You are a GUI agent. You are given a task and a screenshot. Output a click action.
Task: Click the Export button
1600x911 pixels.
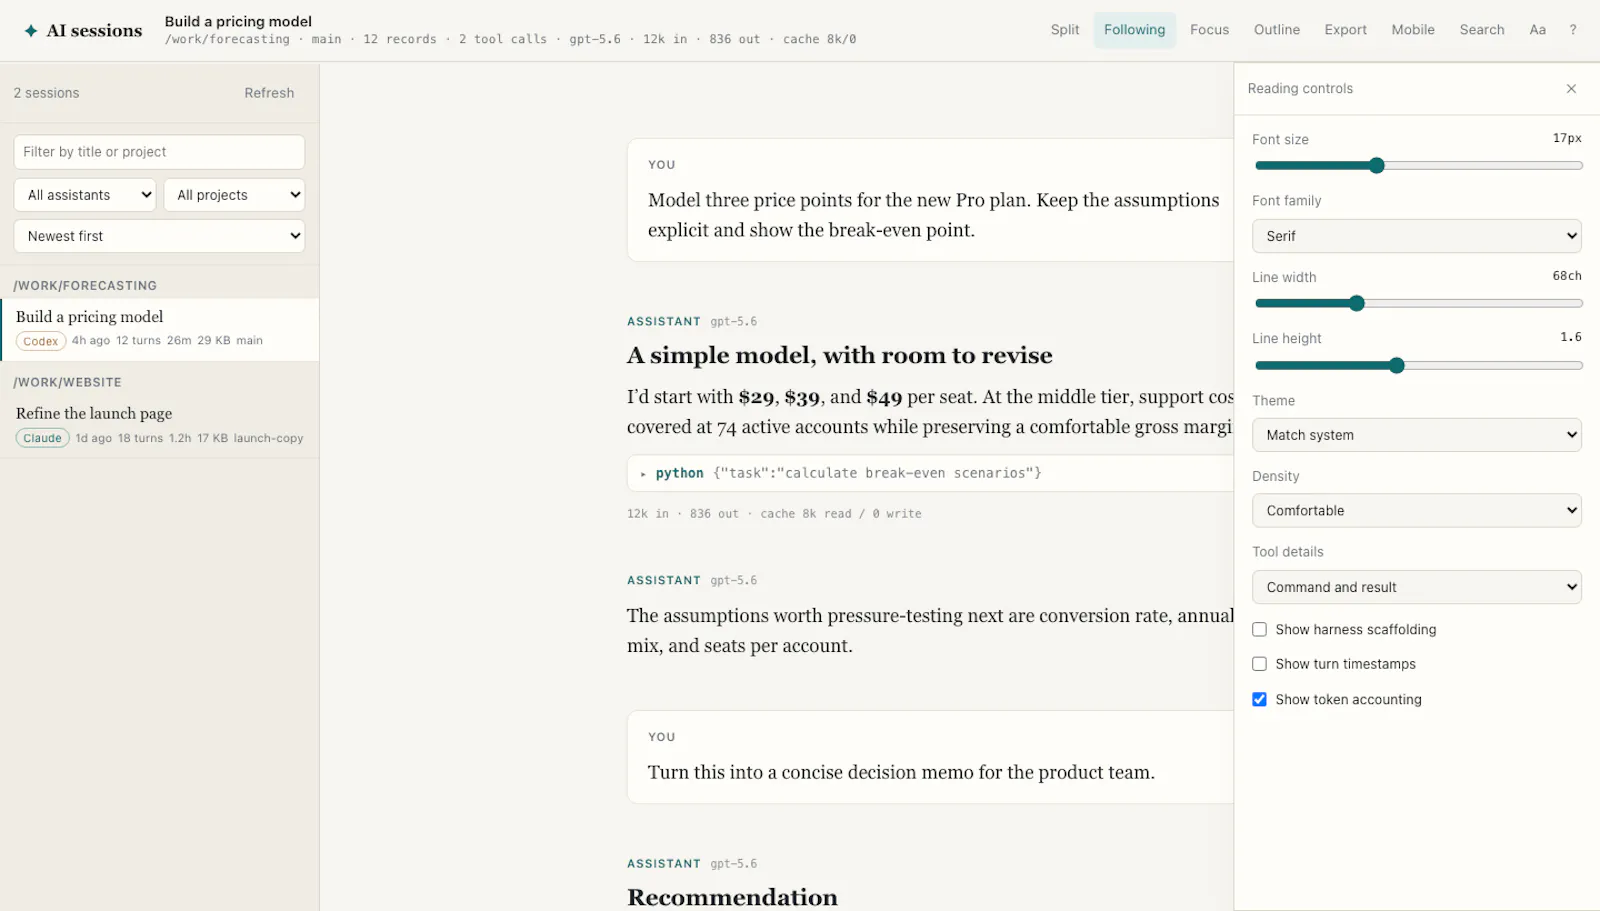[1345, 30]
